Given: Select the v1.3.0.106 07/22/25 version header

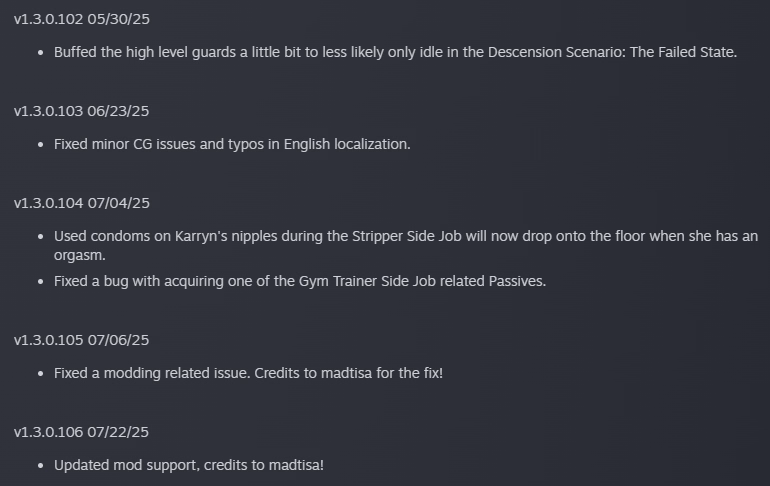Looking at the screenshot, I should (x=82, y=432).
